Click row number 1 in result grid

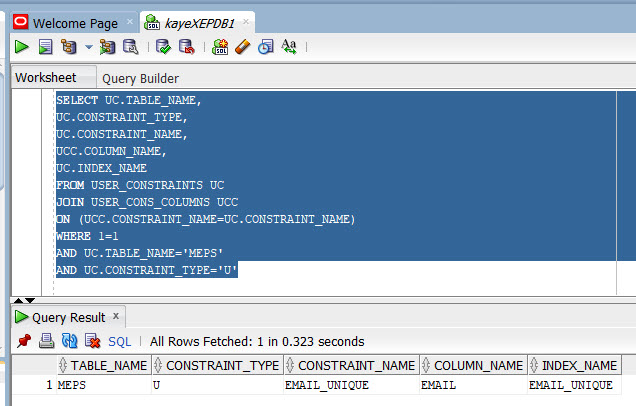pos(49,385)
